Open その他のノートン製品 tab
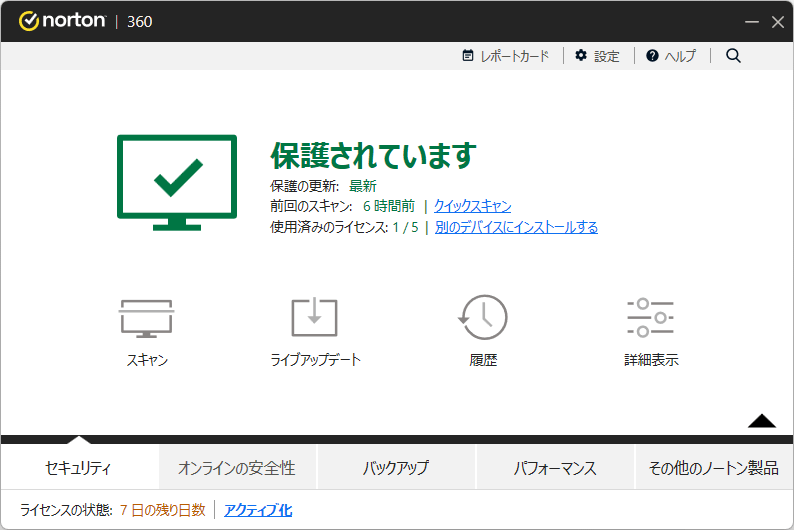The height and width of the screenshot is (530, 794). [713, 467]
